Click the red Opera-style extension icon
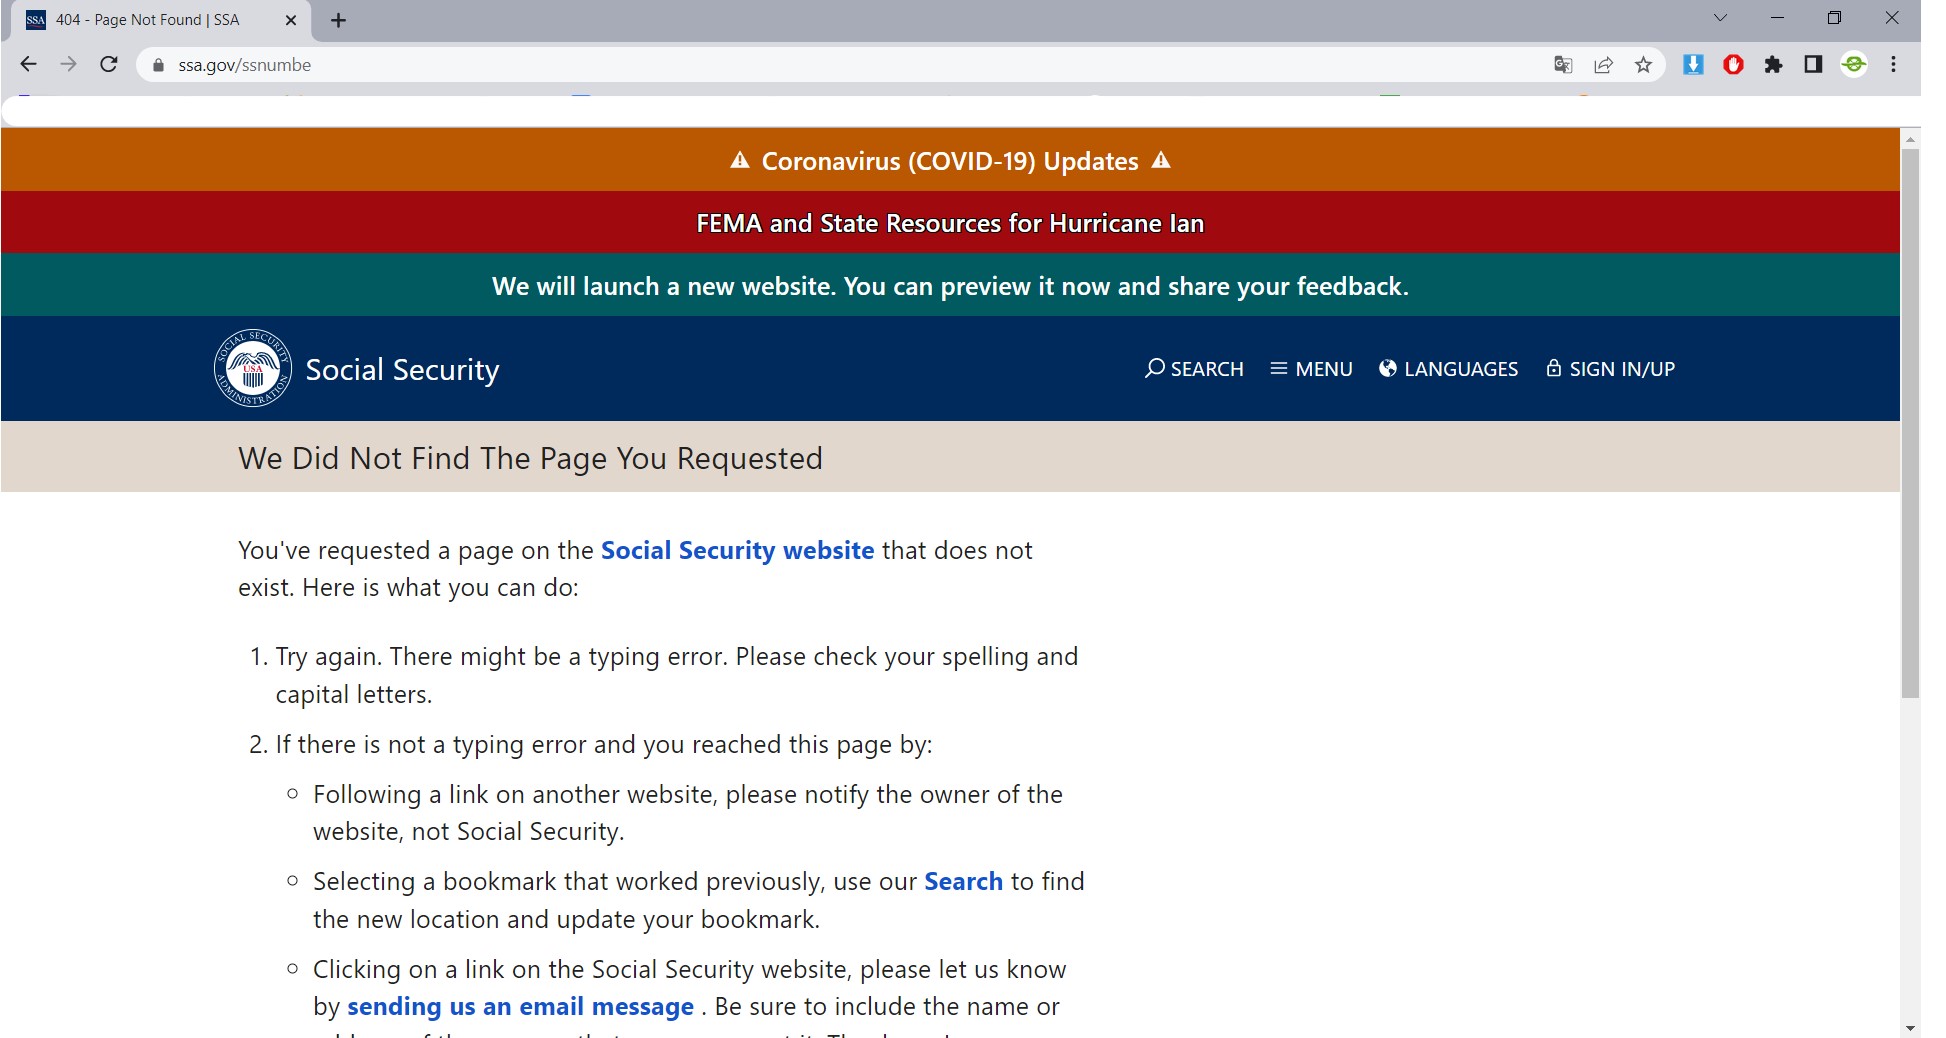The height and width of the screenshot is (1038, 1946). click(1733, 65)
